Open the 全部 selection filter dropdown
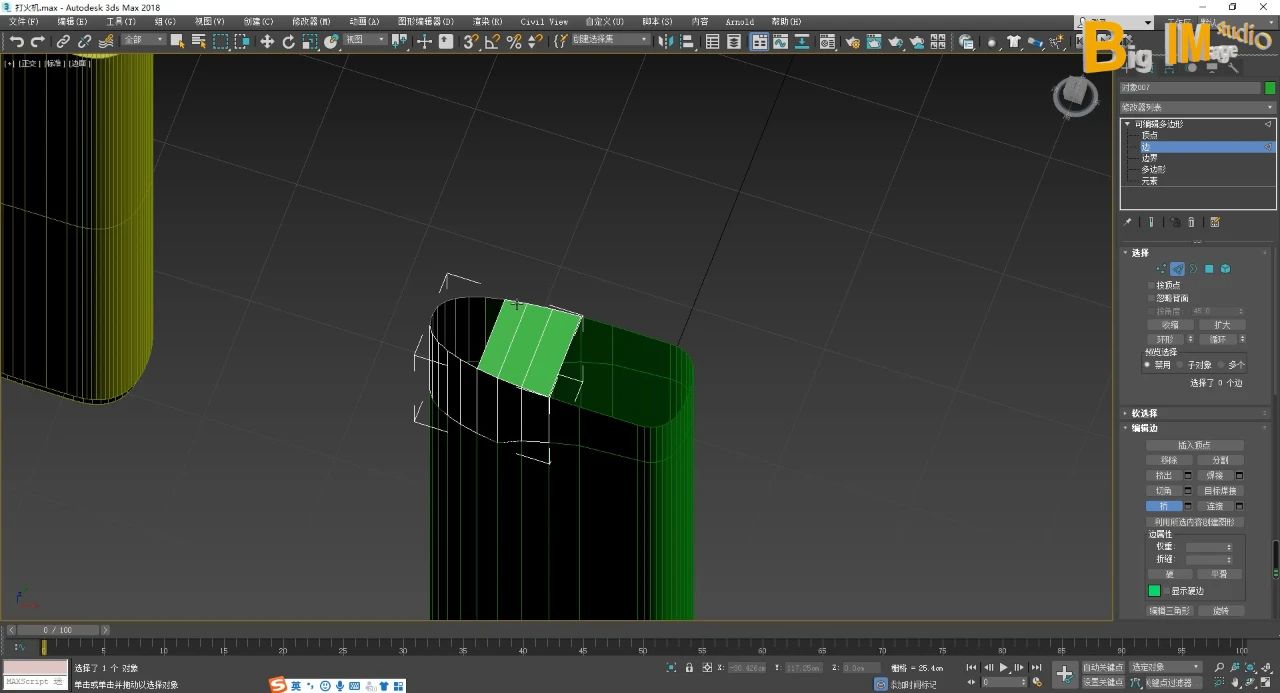The image size is (1280, 693). [x=144, y=40]
